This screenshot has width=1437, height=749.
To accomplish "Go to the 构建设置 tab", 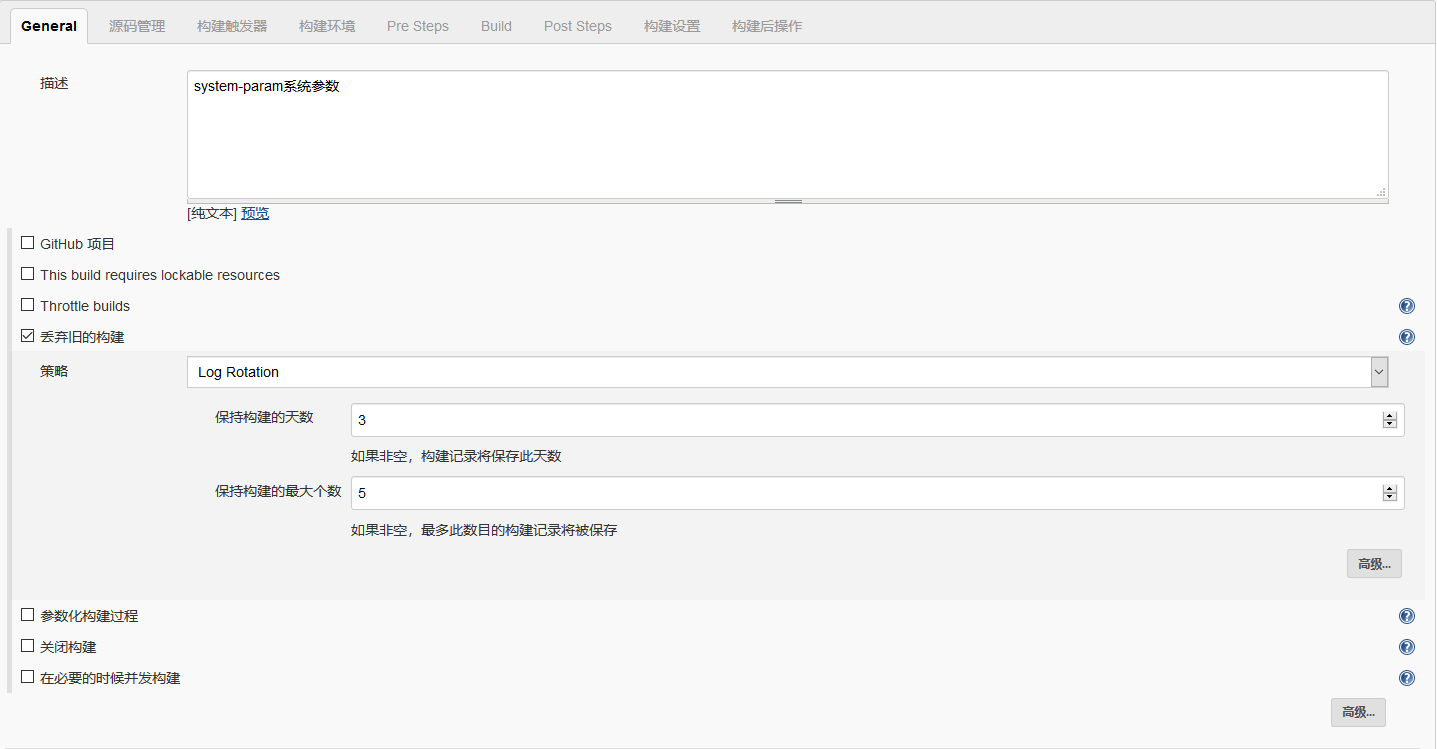I will [x=672, y=26].
